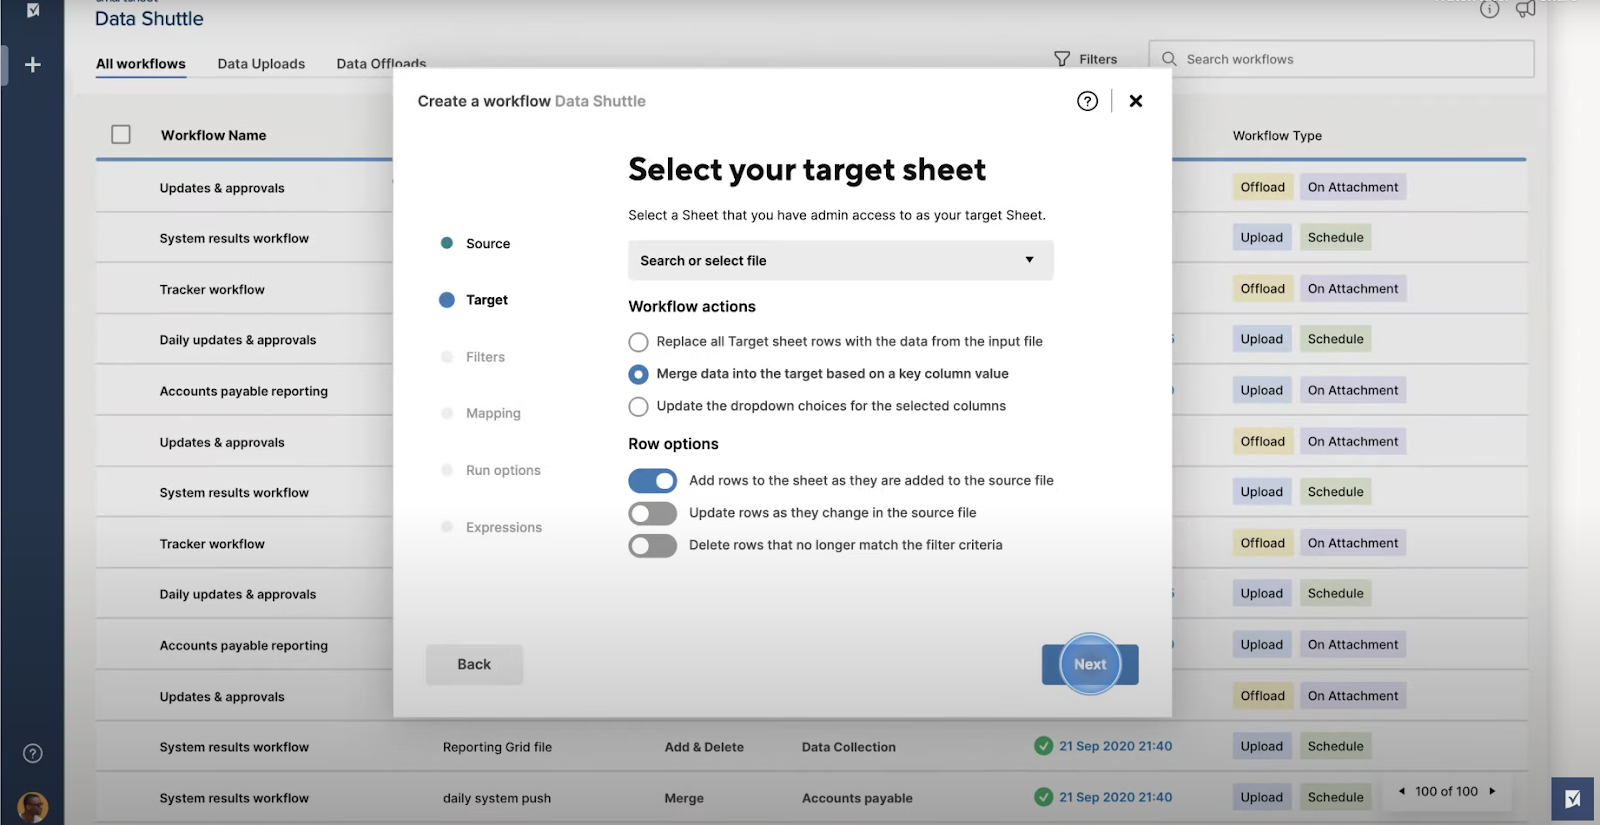Click the plus icon in the left sidebar
The height and width of the screenshot is (825, 1600).
pos(33,65)
